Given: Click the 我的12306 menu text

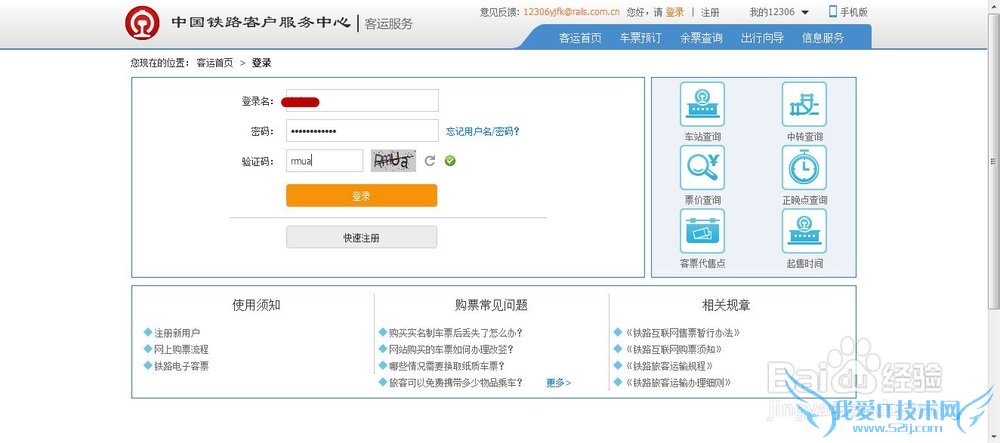Looking at the screenshot, I should [772, 12].
